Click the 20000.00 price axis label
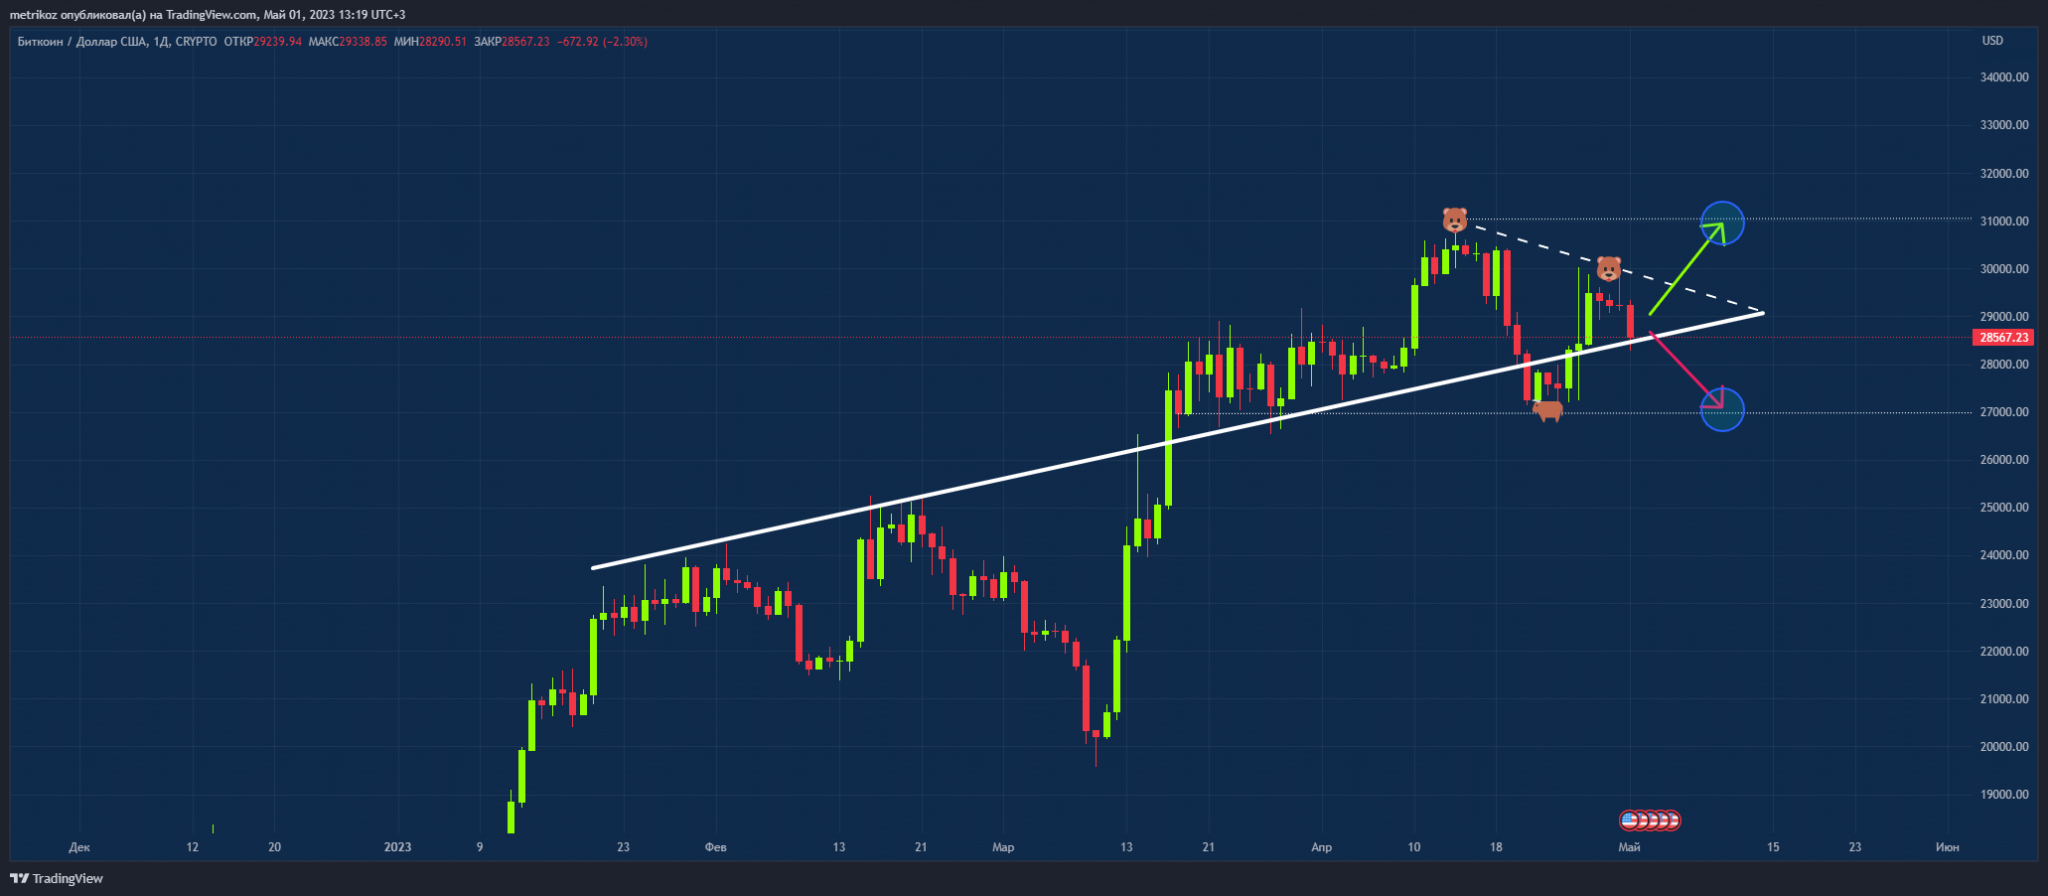Viewport: 2048px width, 896px height. pyautogui.click(x=2004, y=747)
